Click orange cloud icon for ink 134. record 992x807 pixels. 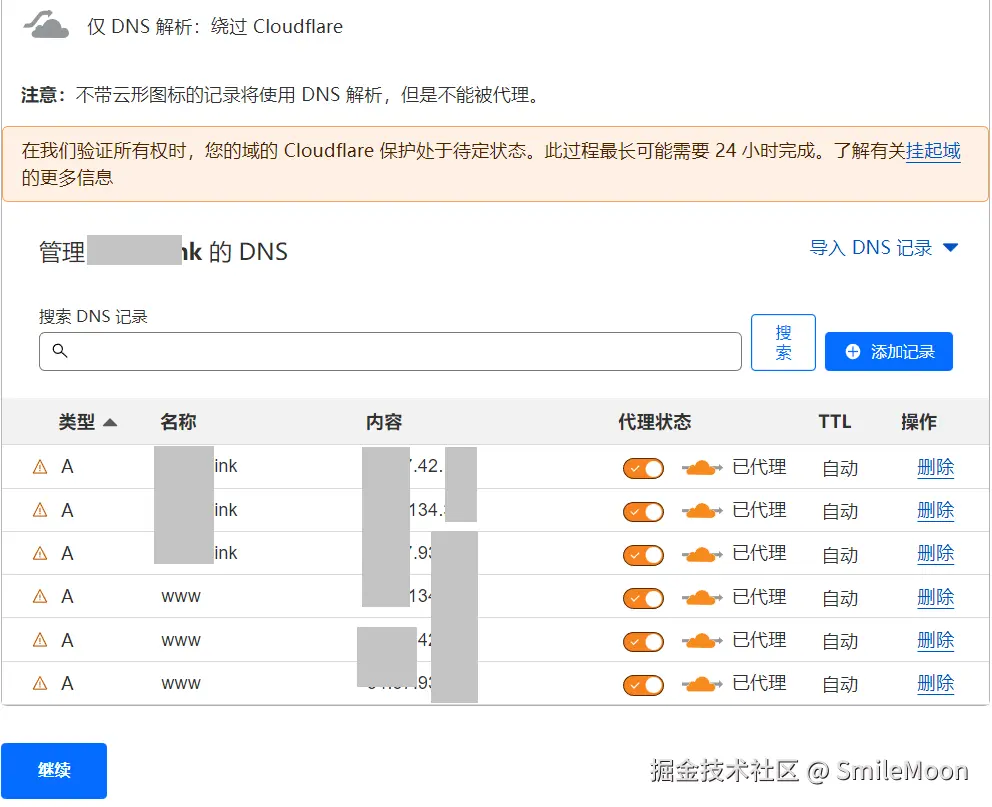(702, 511)
